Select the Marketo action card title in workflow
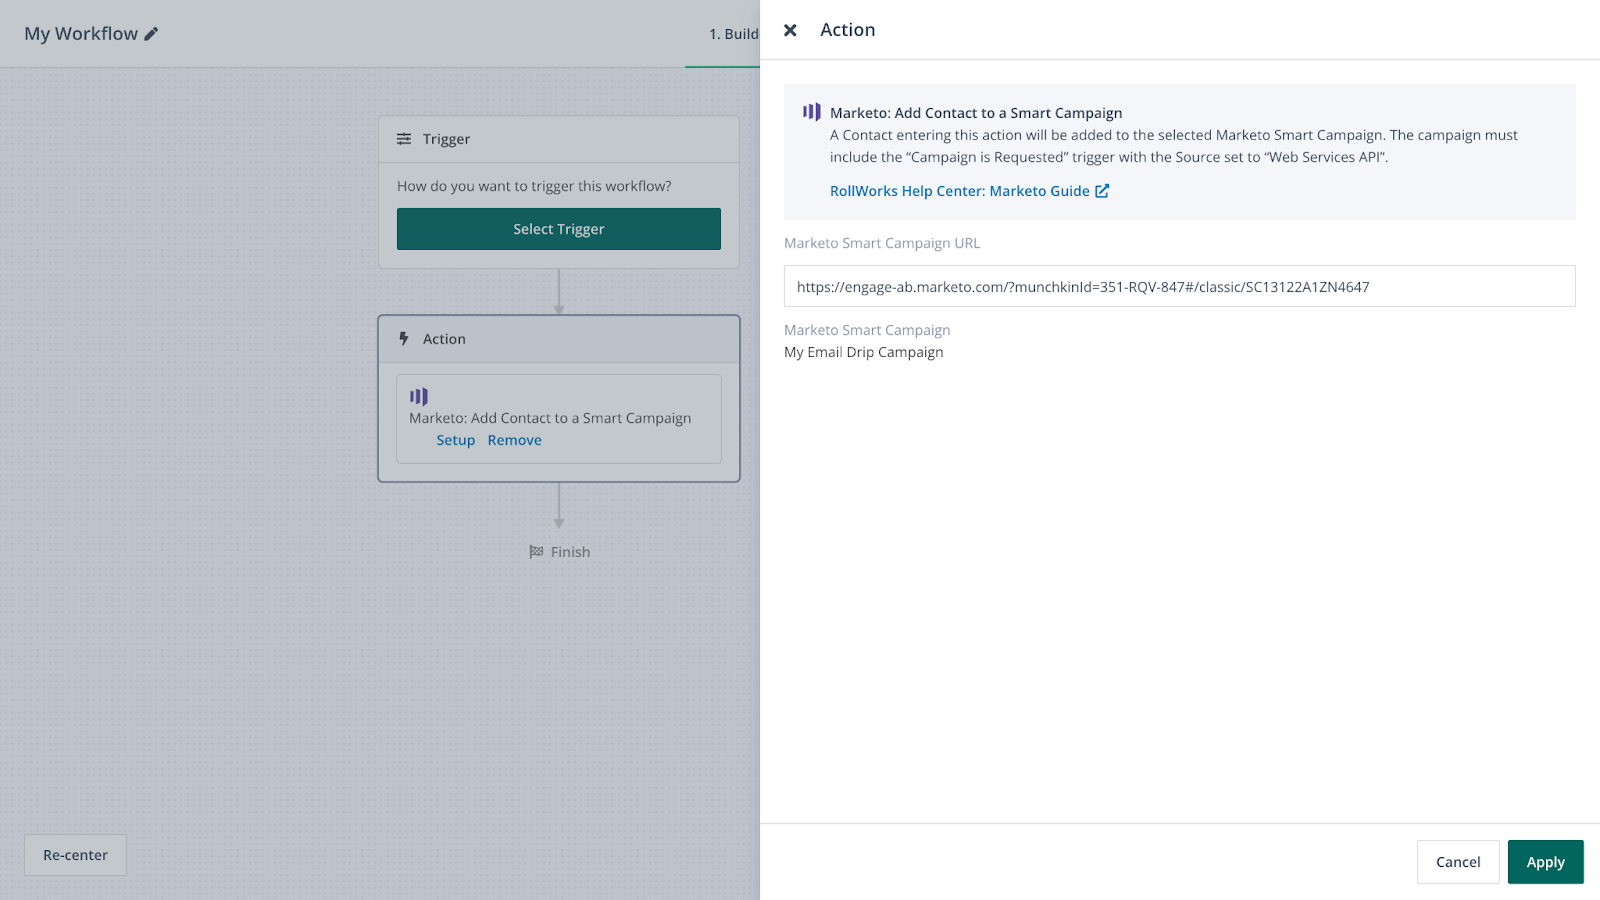This screenshot has width=1600, height=900. coord(550,418)
